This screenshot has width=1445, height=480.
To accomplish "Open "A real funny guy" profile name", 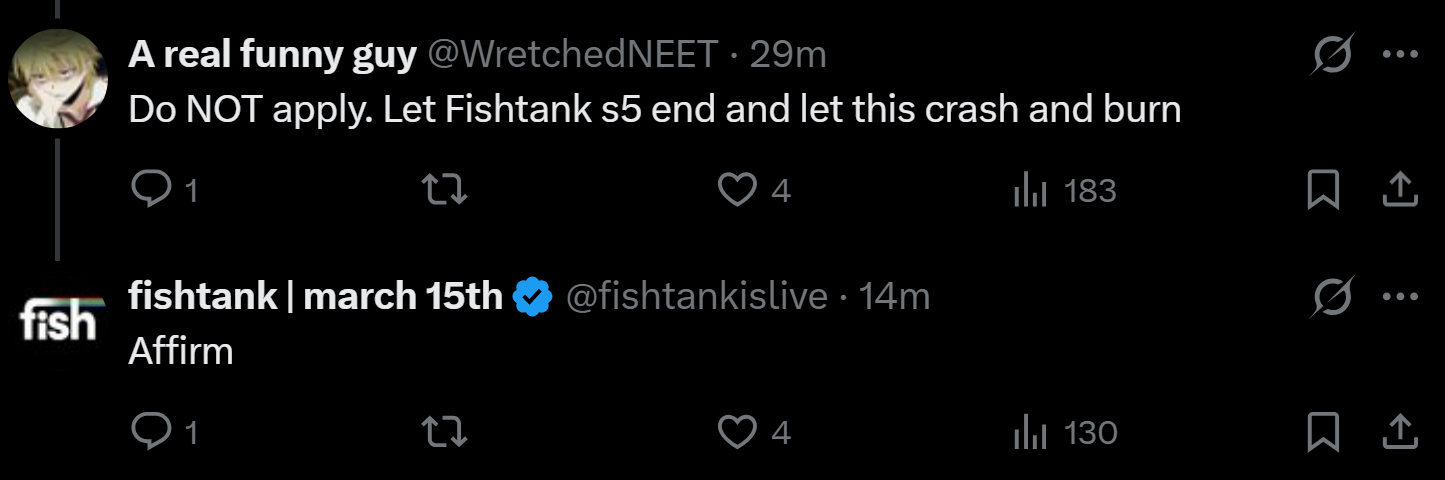I will pos(272,55).
